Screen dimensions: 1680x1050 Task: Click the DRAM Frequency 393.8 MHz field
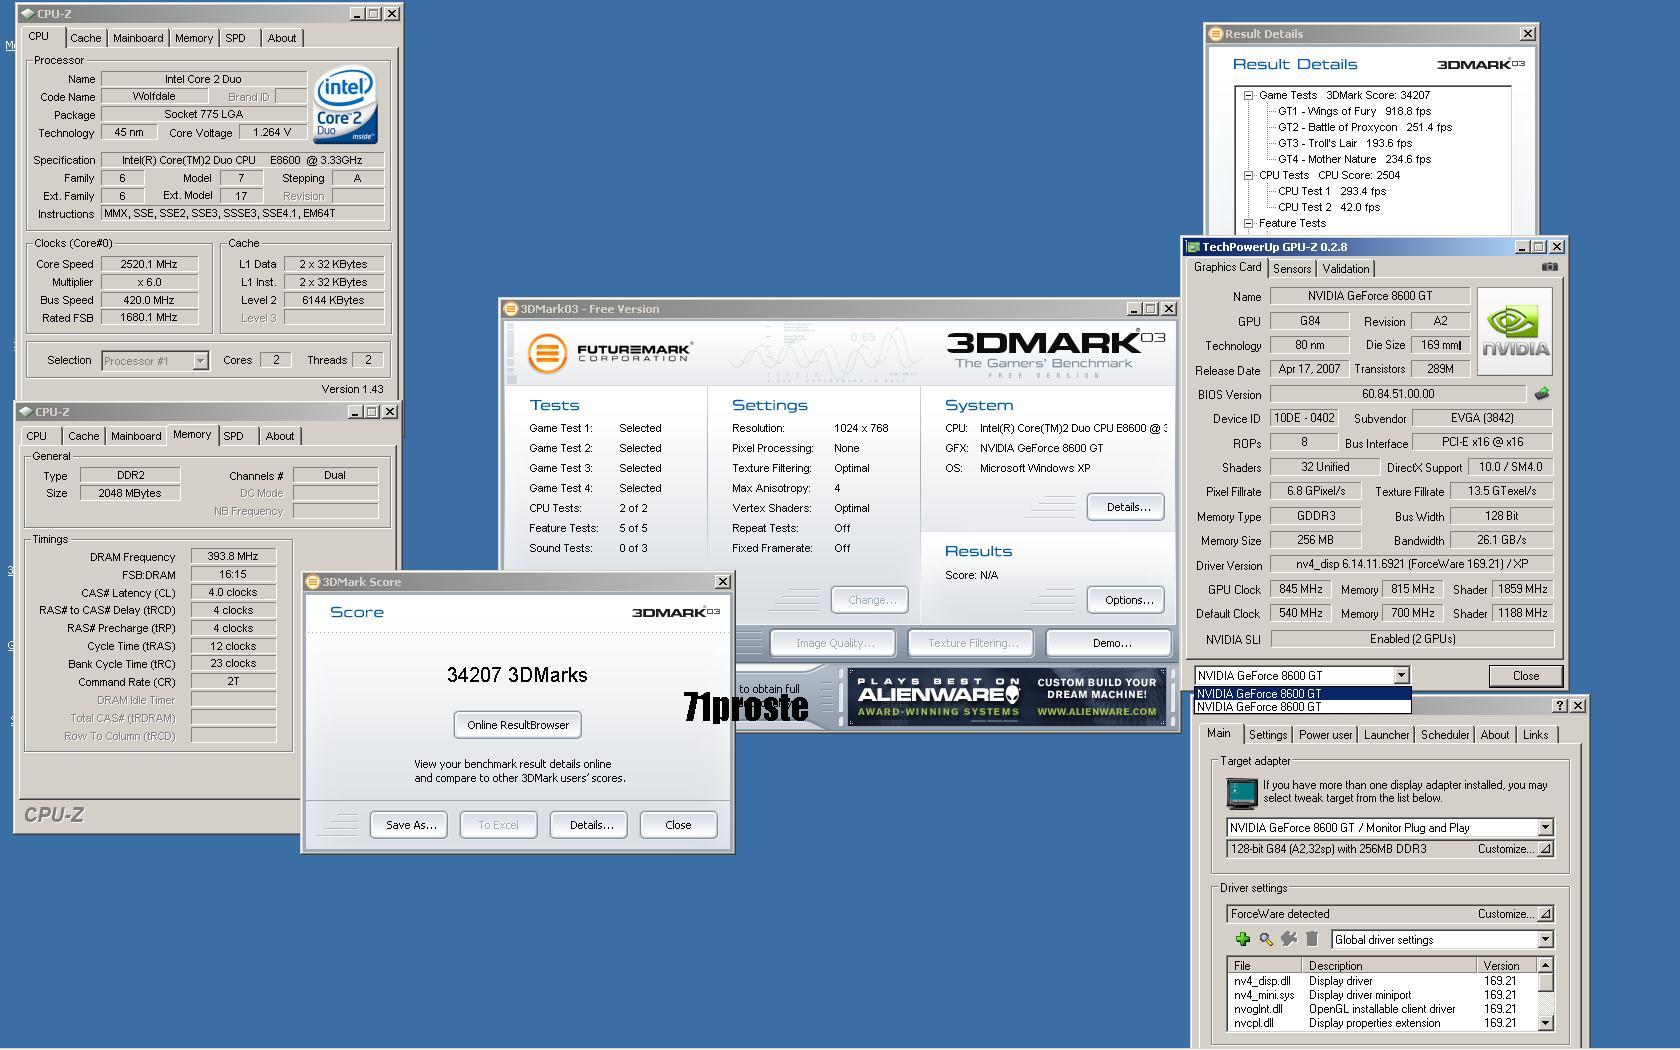coord(233,557)
